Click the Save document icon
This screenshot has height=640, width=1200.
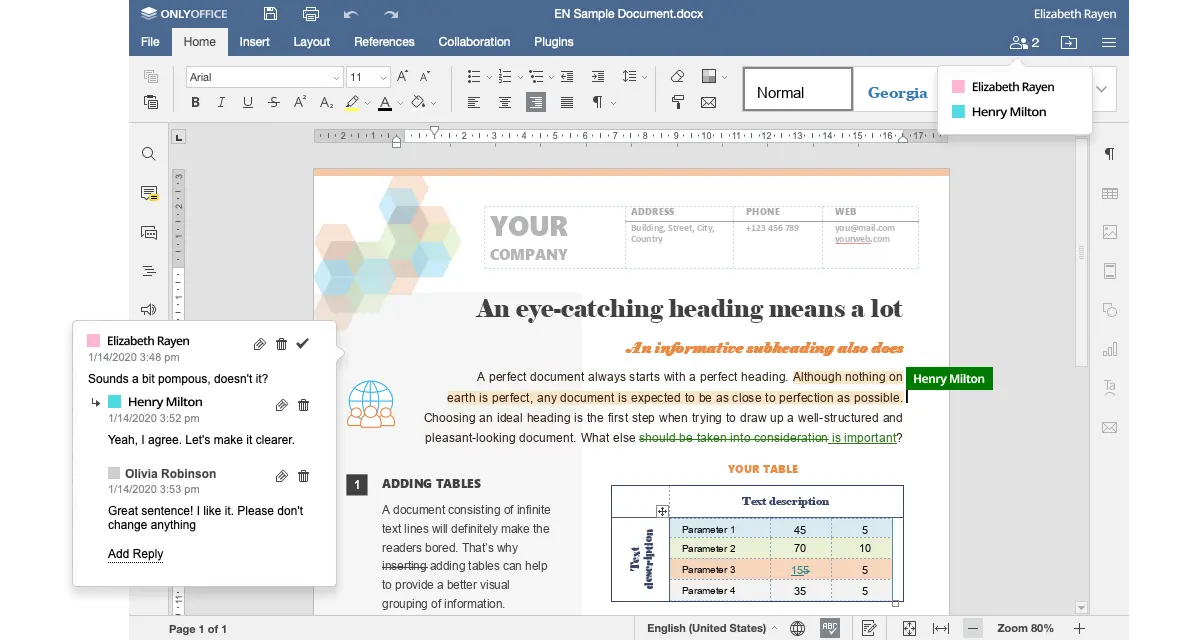[271, 14]
